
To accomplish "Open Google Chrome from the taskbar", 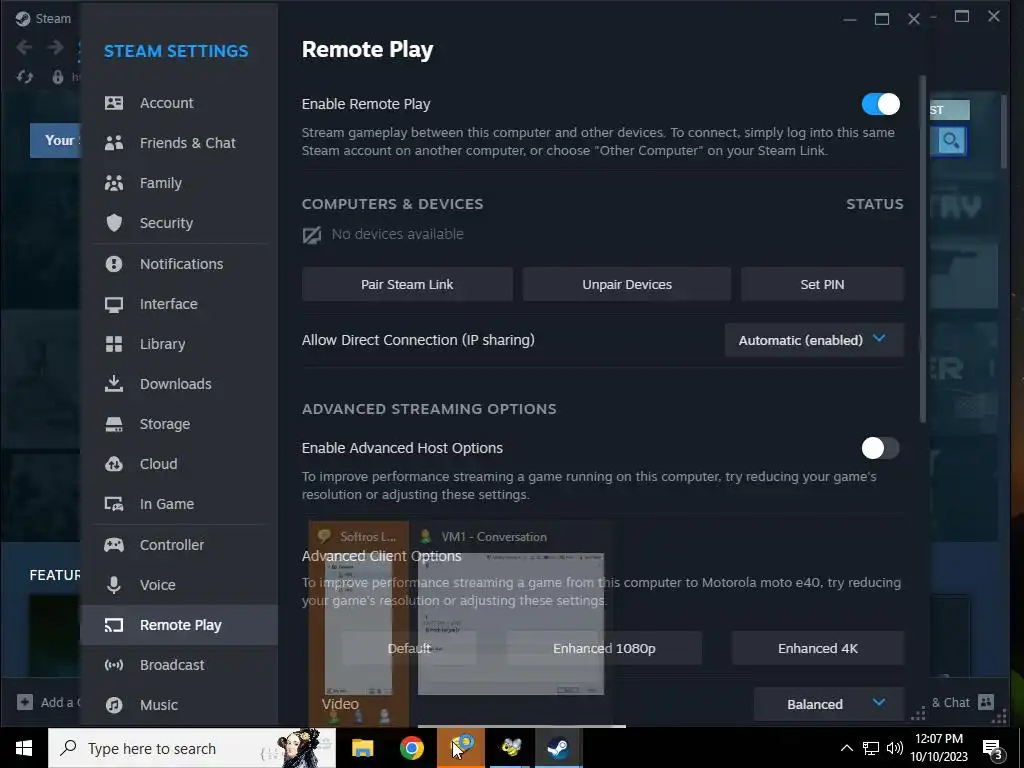I will [411, 748].
